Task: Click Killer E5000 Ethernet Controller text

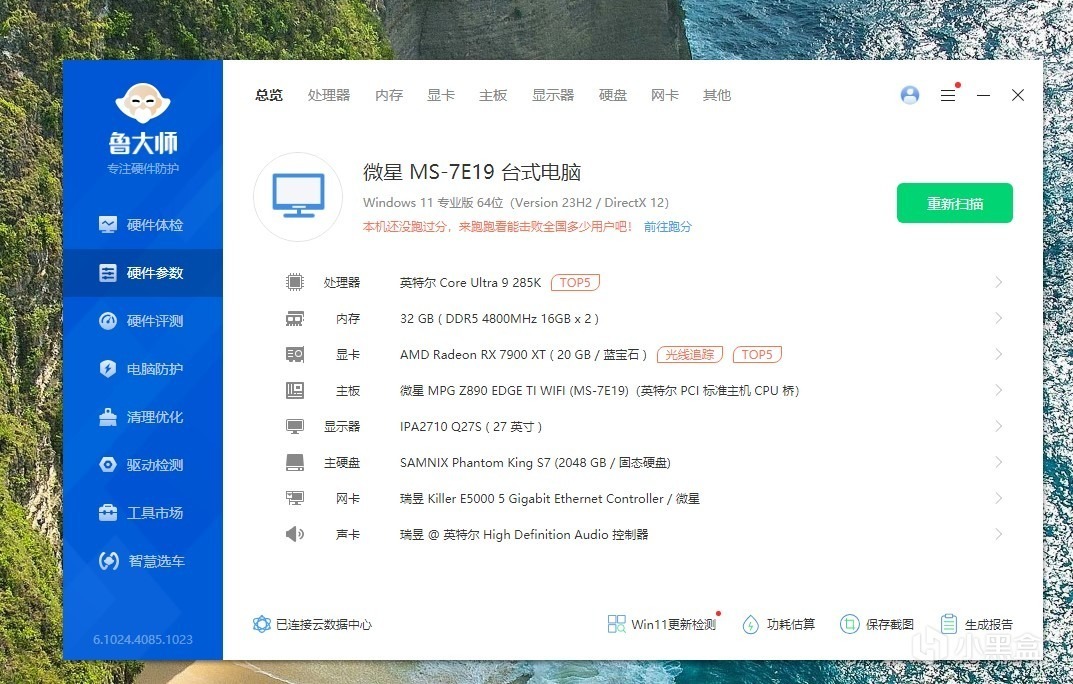Action: tap(550, 499)
